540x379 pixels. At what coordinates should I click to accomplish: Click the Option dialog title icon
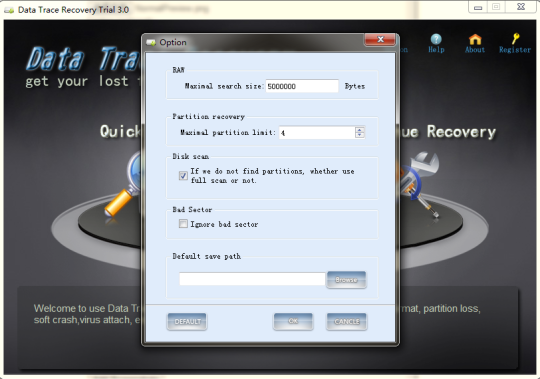pos(151,42)
